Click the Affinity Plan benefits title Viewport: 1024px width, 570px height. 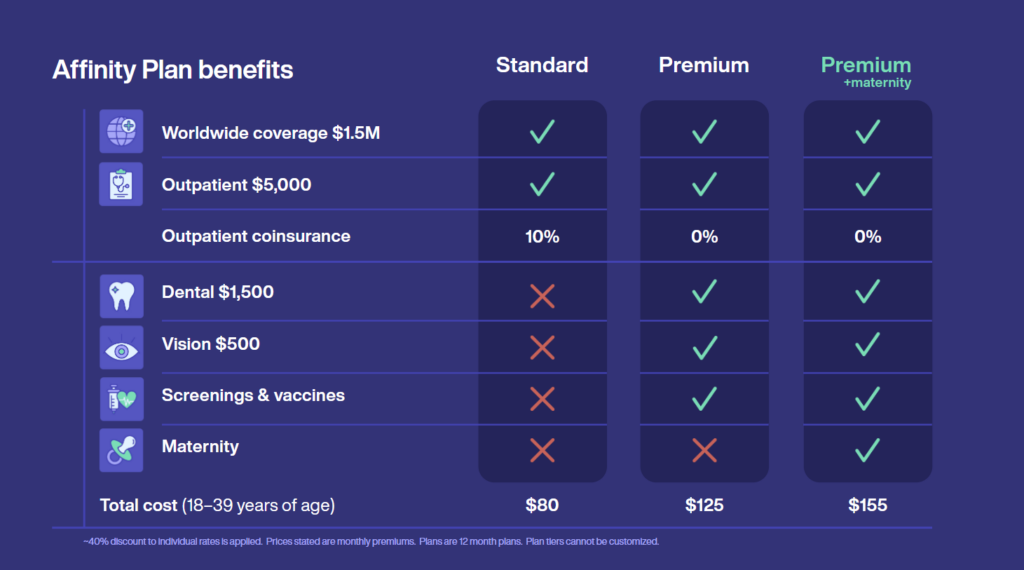[x=172, y=70]
